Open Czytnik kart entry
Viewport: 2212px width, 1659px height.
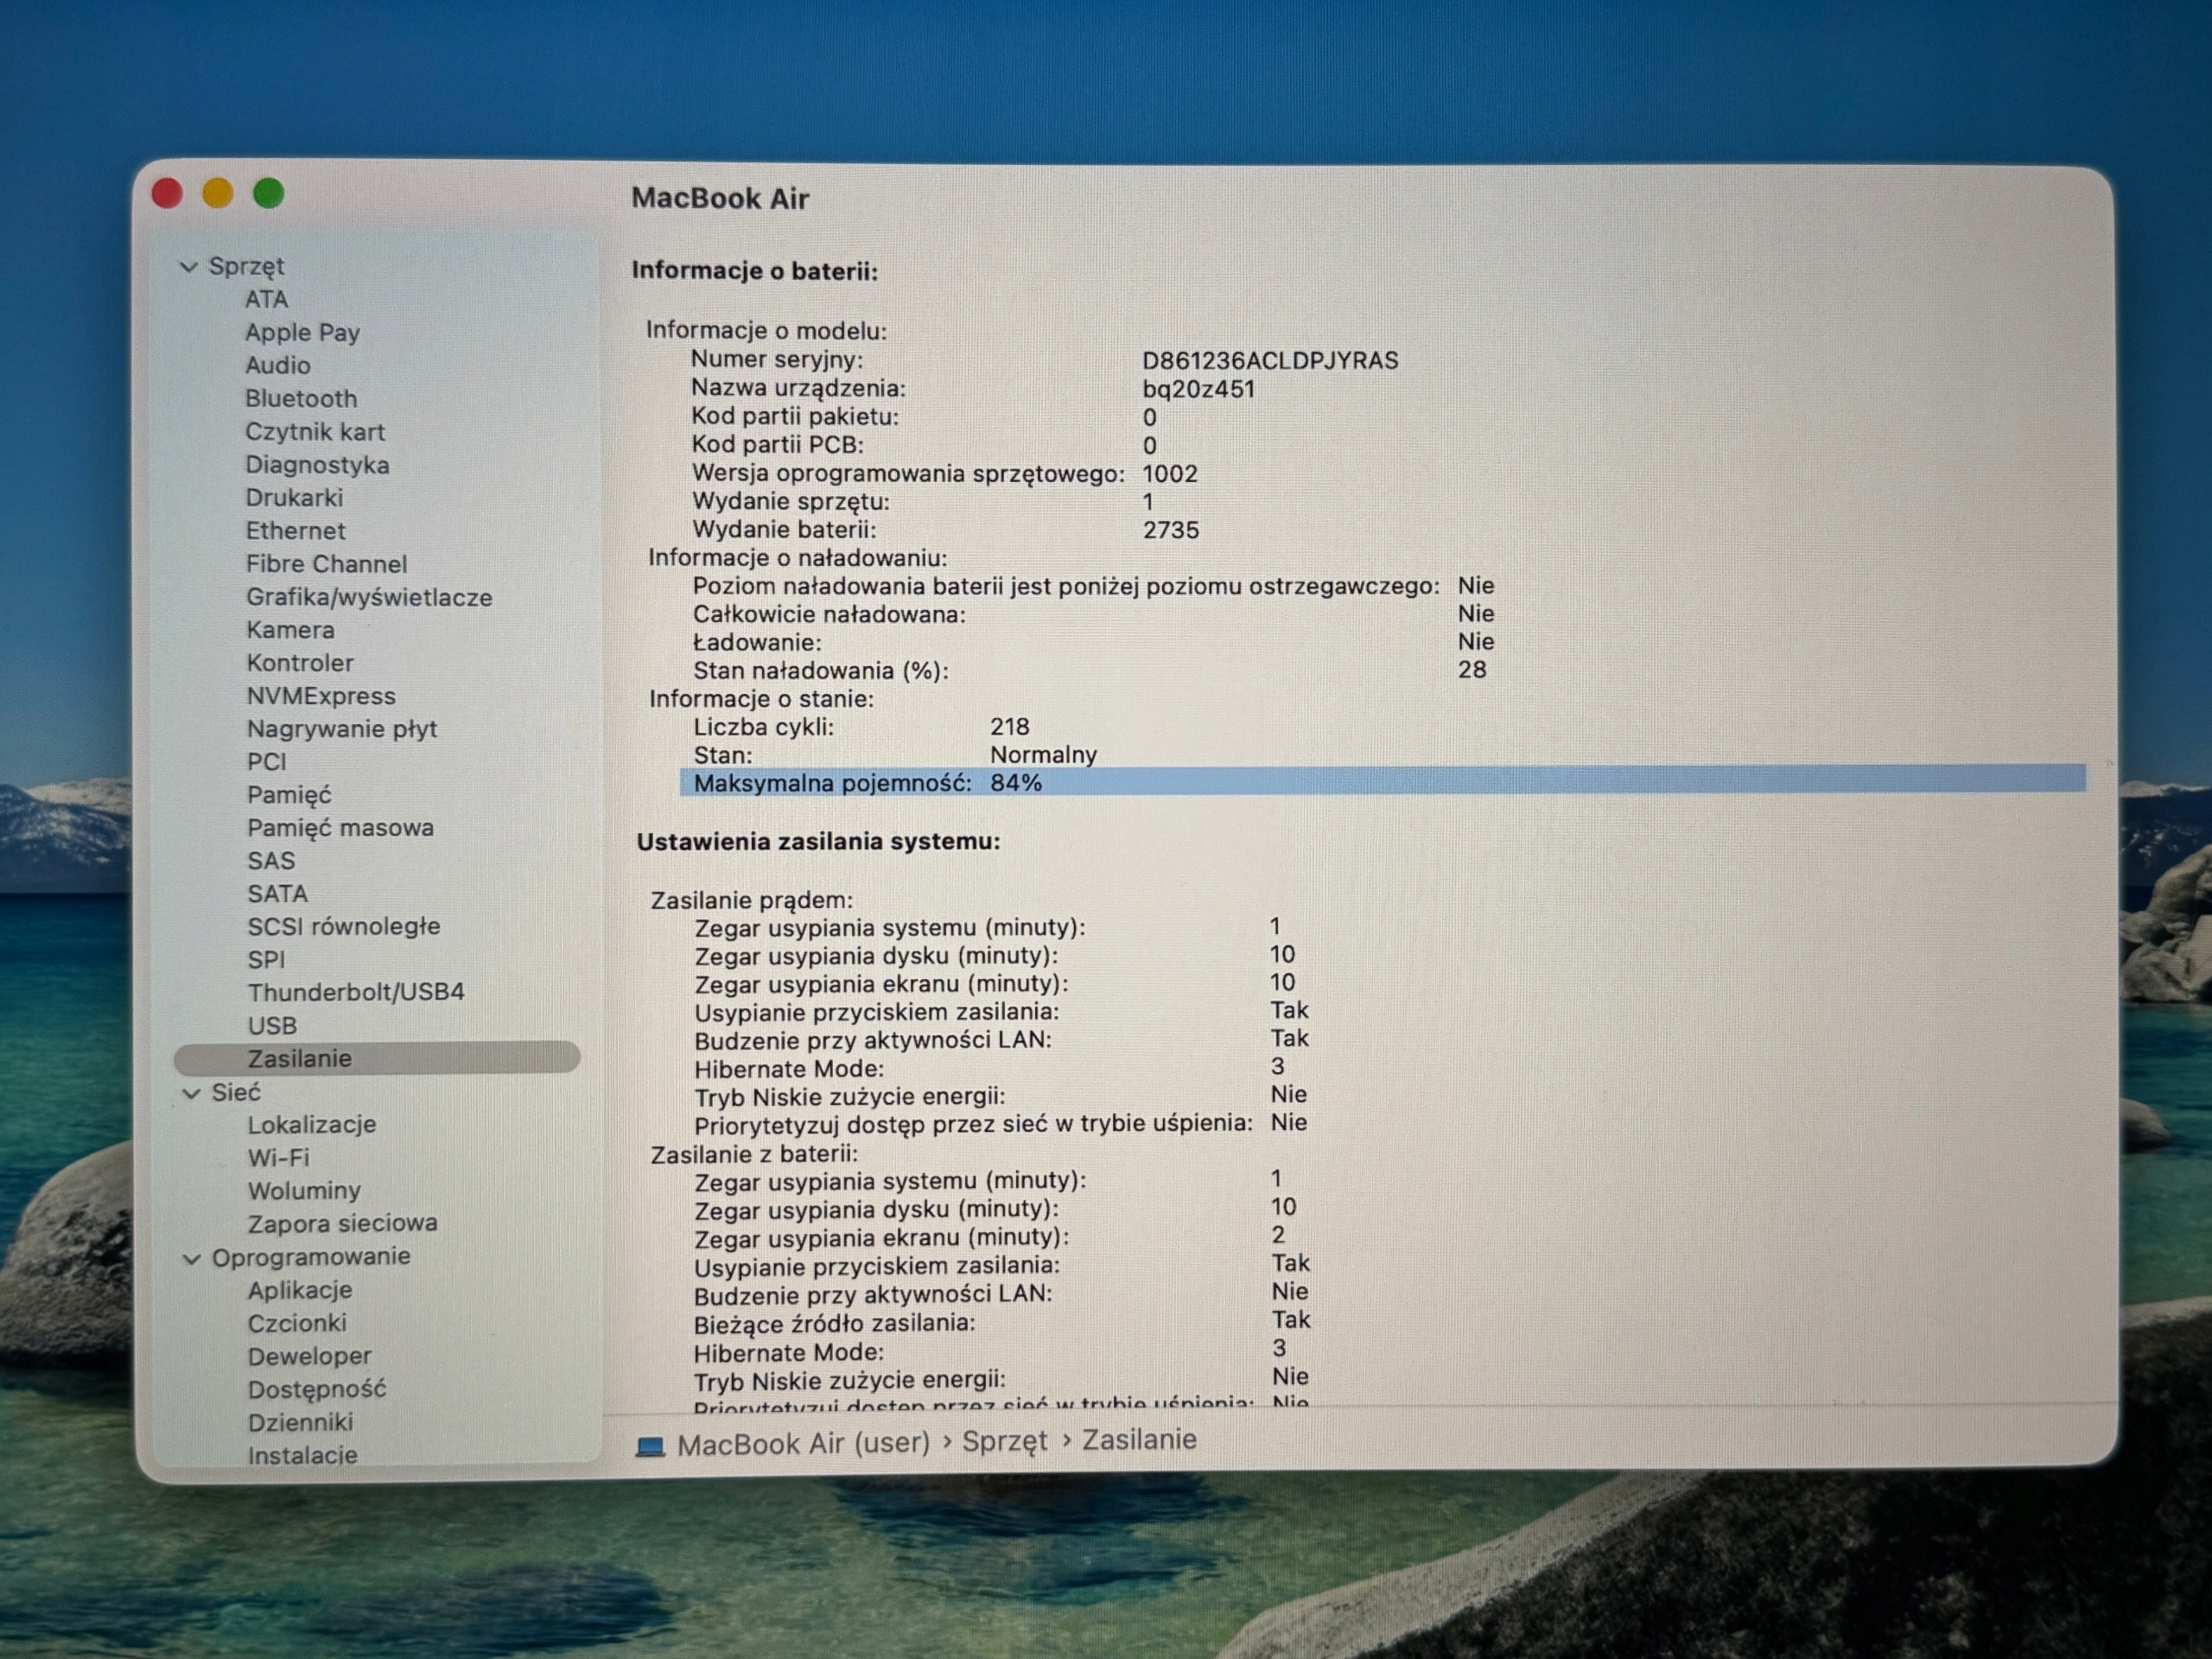315,432
